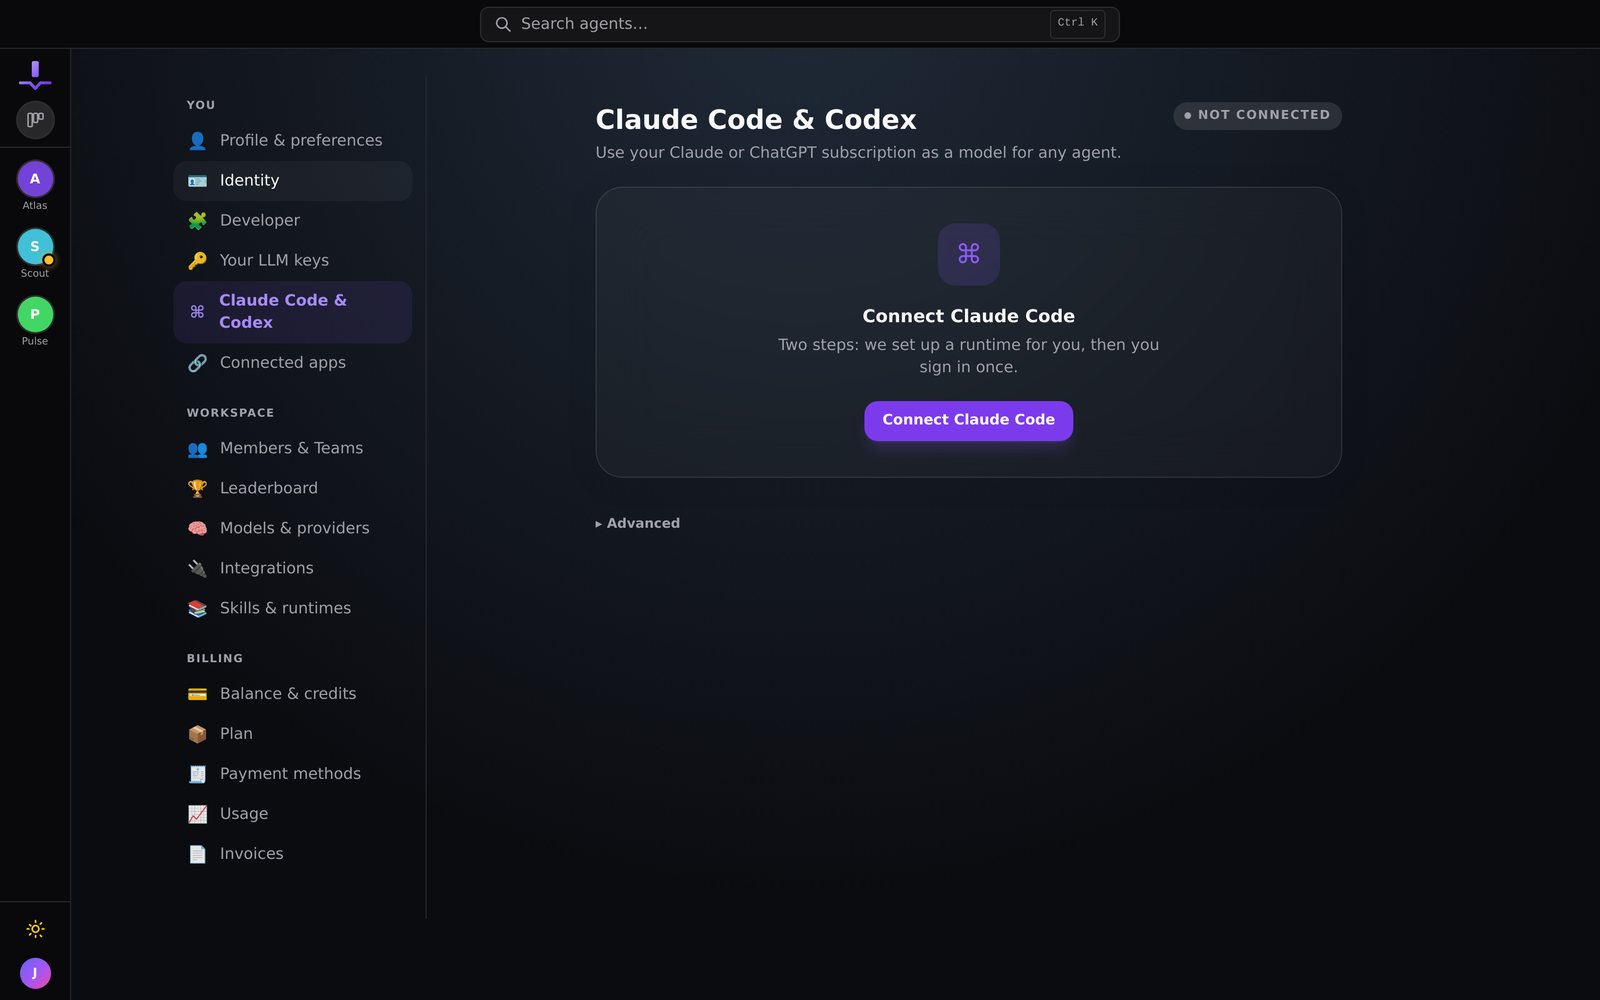Viewport: 1600px width, 1000px height.
Task: Select the Atlas agent avatar
Action: [x=35, y=179]
